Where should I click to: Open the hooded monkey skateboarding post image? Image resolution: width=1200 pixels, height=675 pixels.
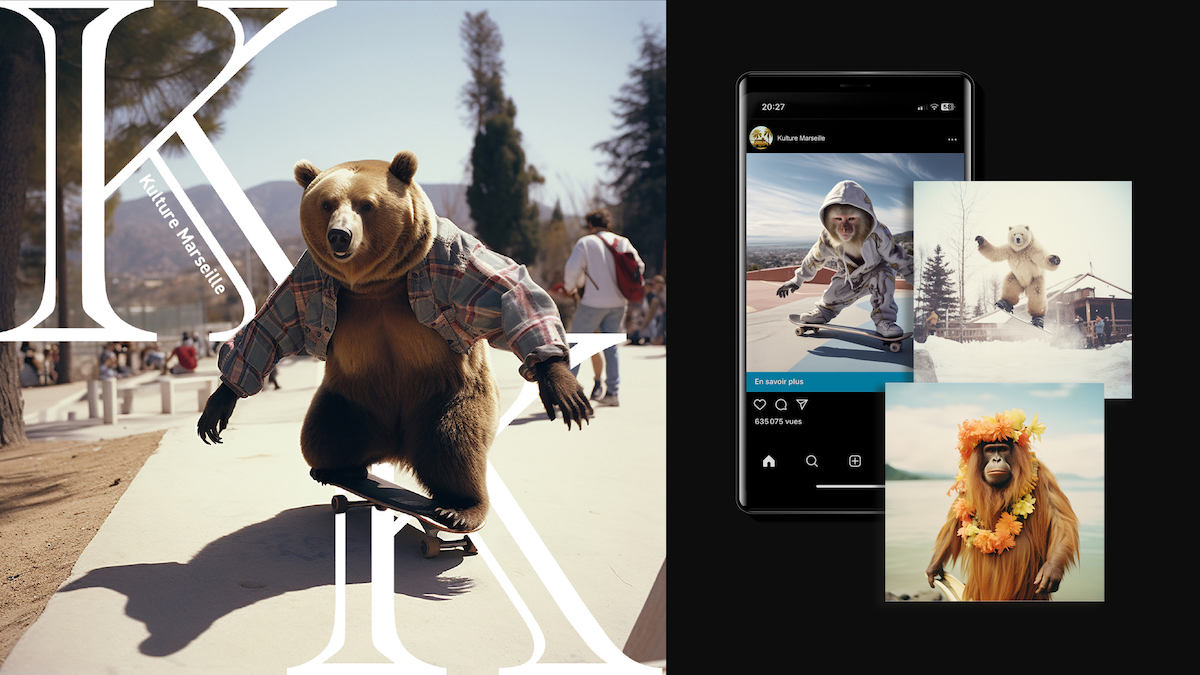click(x=830, y=263)
